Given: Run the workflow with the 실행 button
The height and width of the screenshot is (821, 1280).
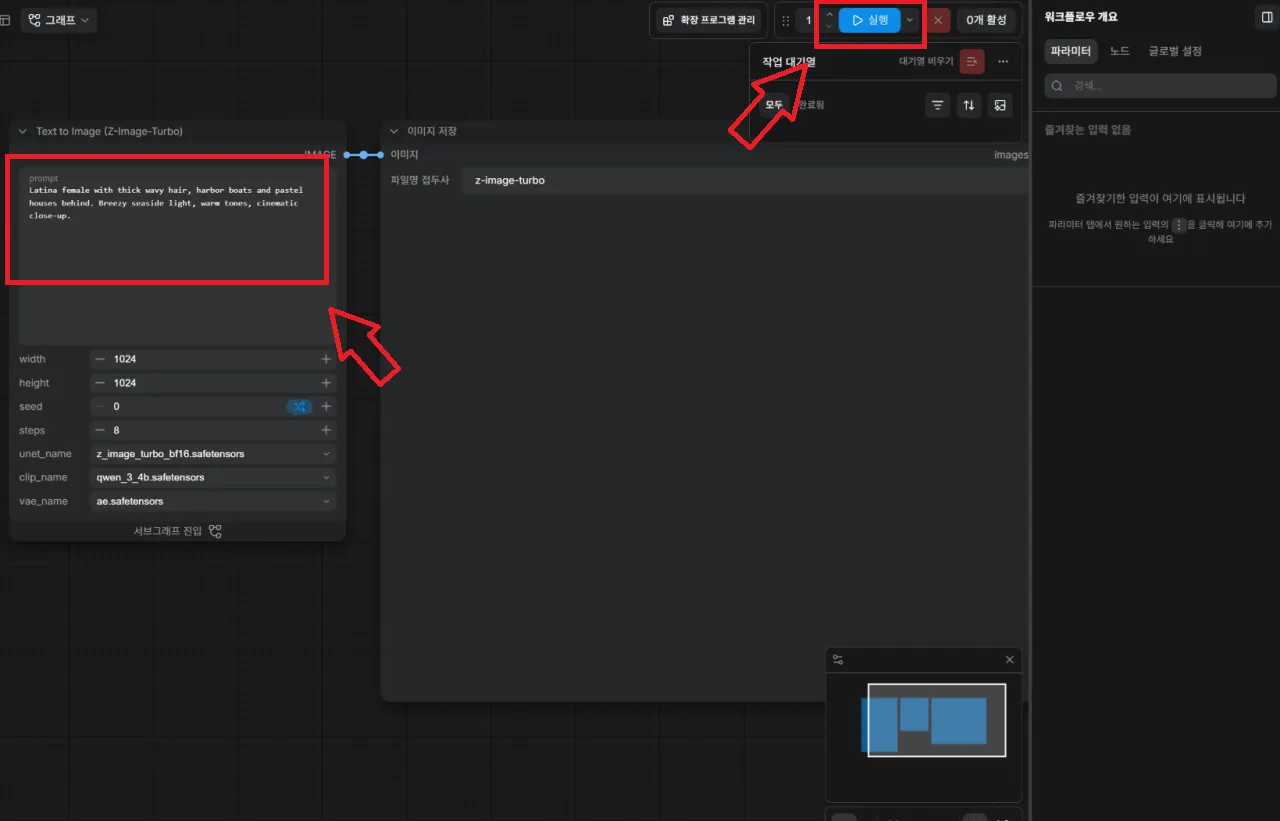Looking at the screenshot, I should (869, 20).
